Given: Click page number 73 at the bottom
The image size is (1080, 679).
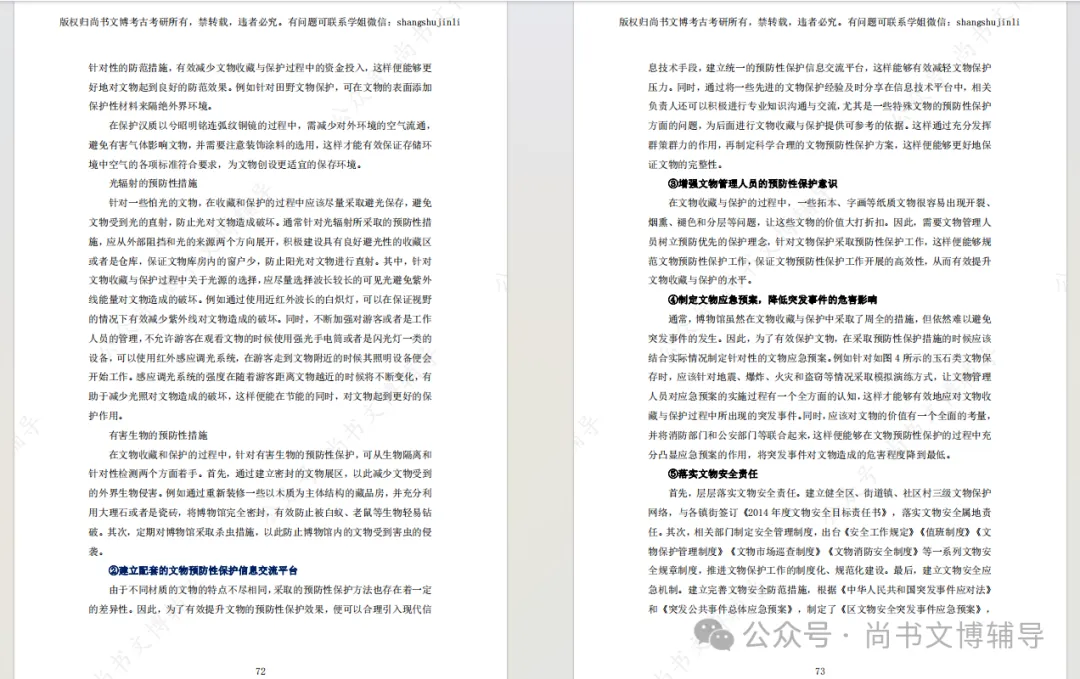Looking at the screenshot, I should point(820,671).
